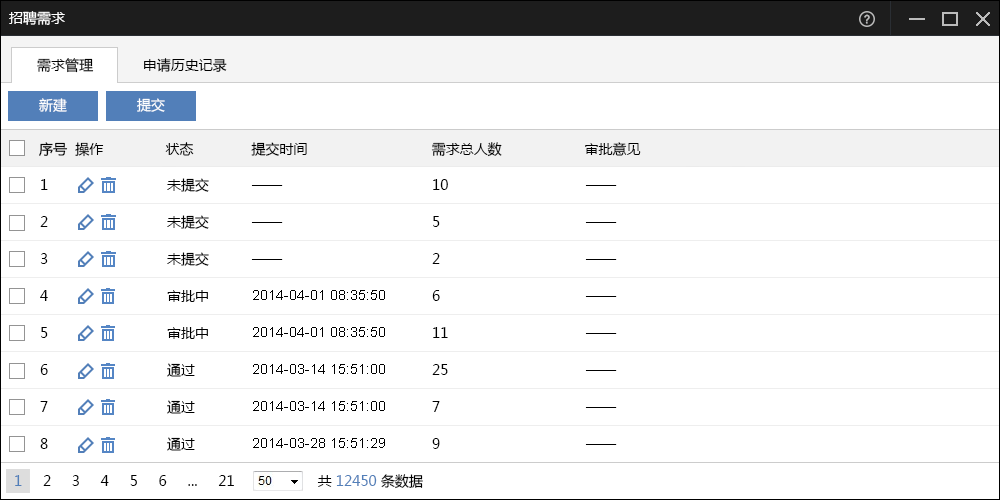Click the edit pencil icon for row 1
Screen dimensions: 1000x500
pyautogui.click(x=85, y=185)
